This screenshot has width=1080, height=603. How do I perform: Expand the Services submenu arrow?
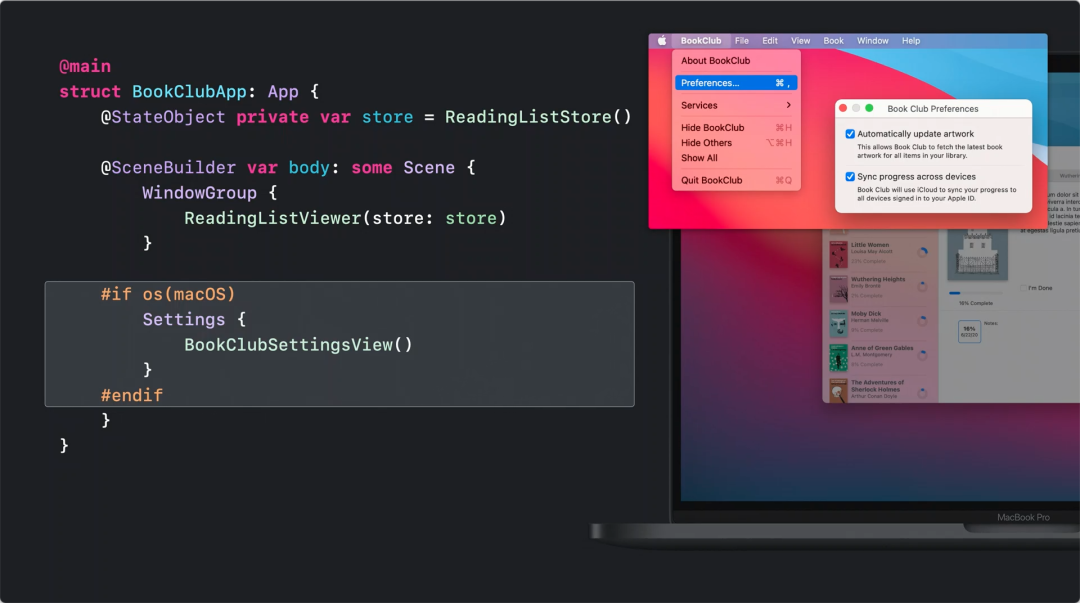point(789,105)
